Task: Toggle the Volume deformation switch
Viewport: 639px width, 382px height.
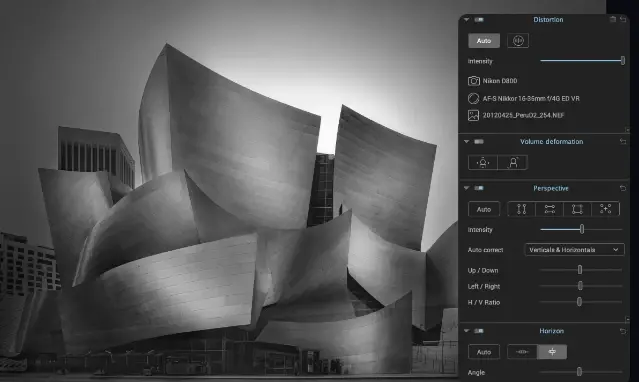Action: click(479, 141)
